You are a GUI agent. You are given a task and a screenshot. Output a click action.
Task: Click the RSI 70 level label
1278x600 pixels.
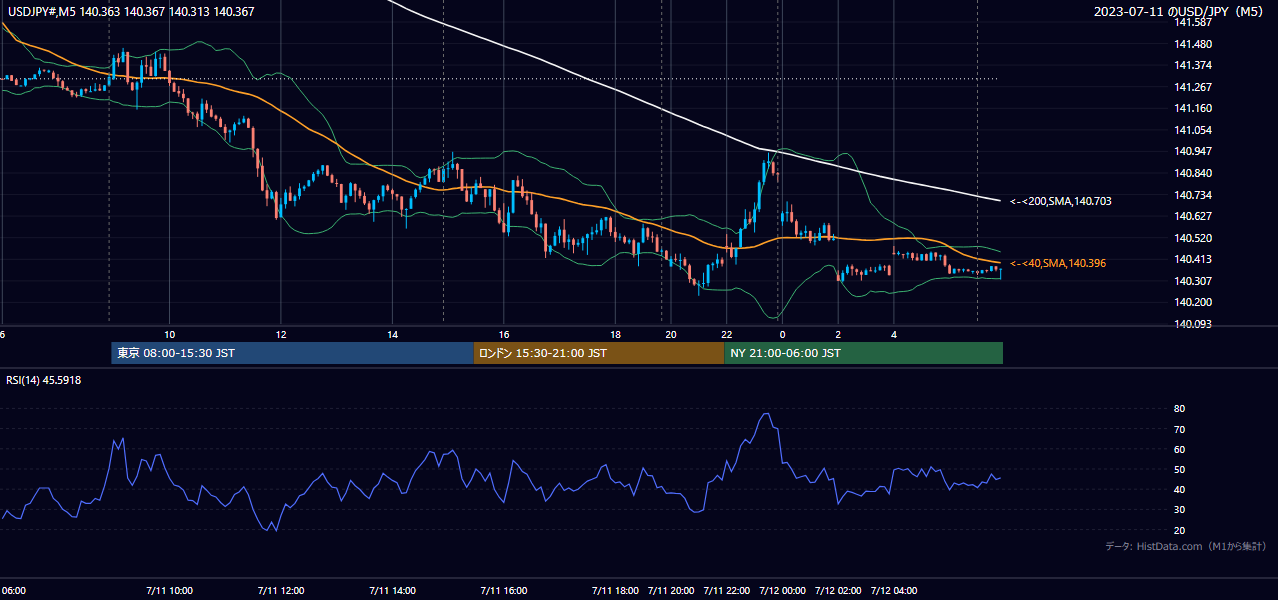(x=1179, y=429)
